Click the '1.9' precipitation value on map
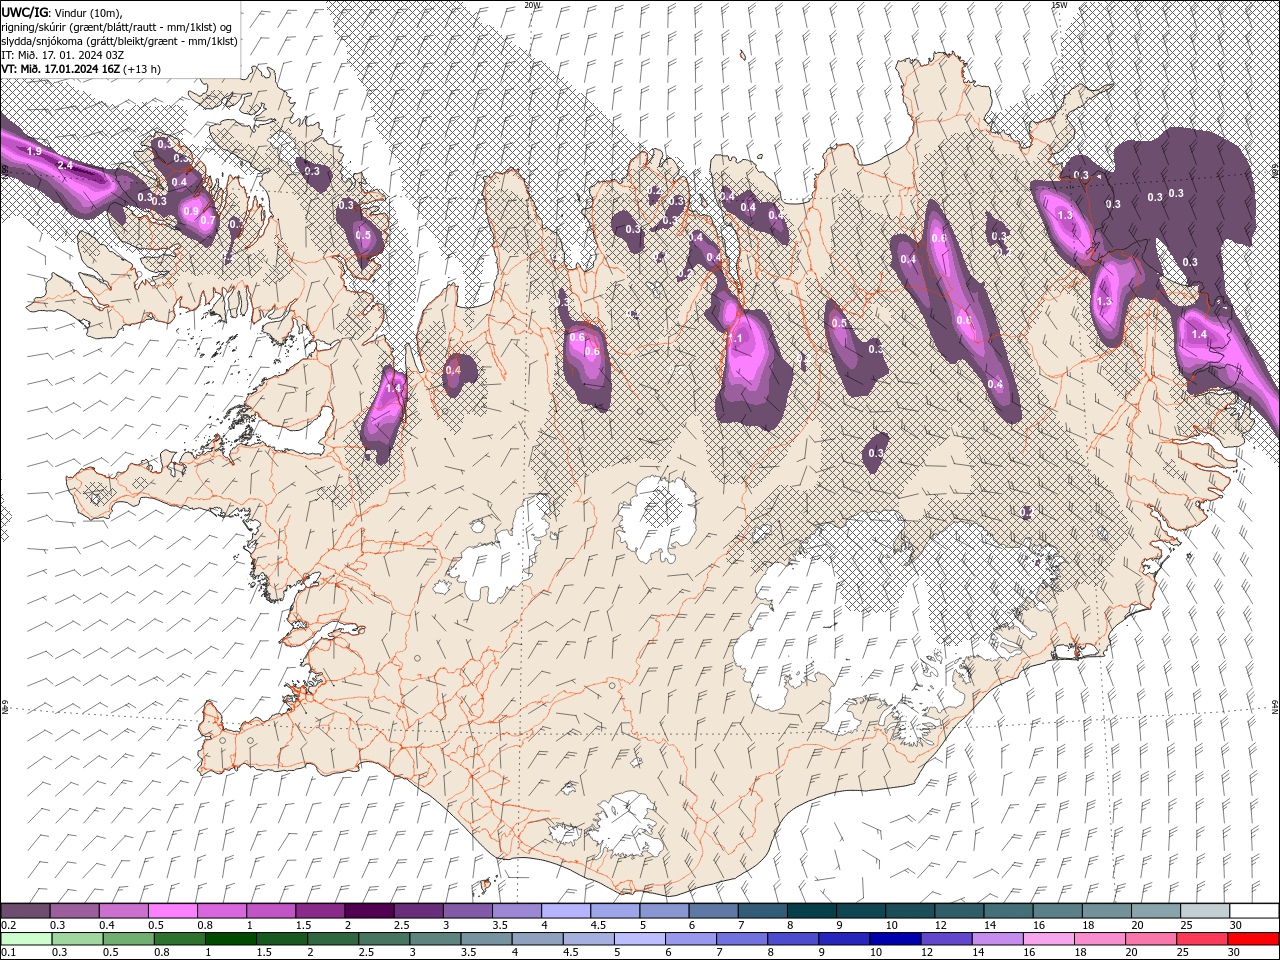1280x960 pixels. pos(34,151)
